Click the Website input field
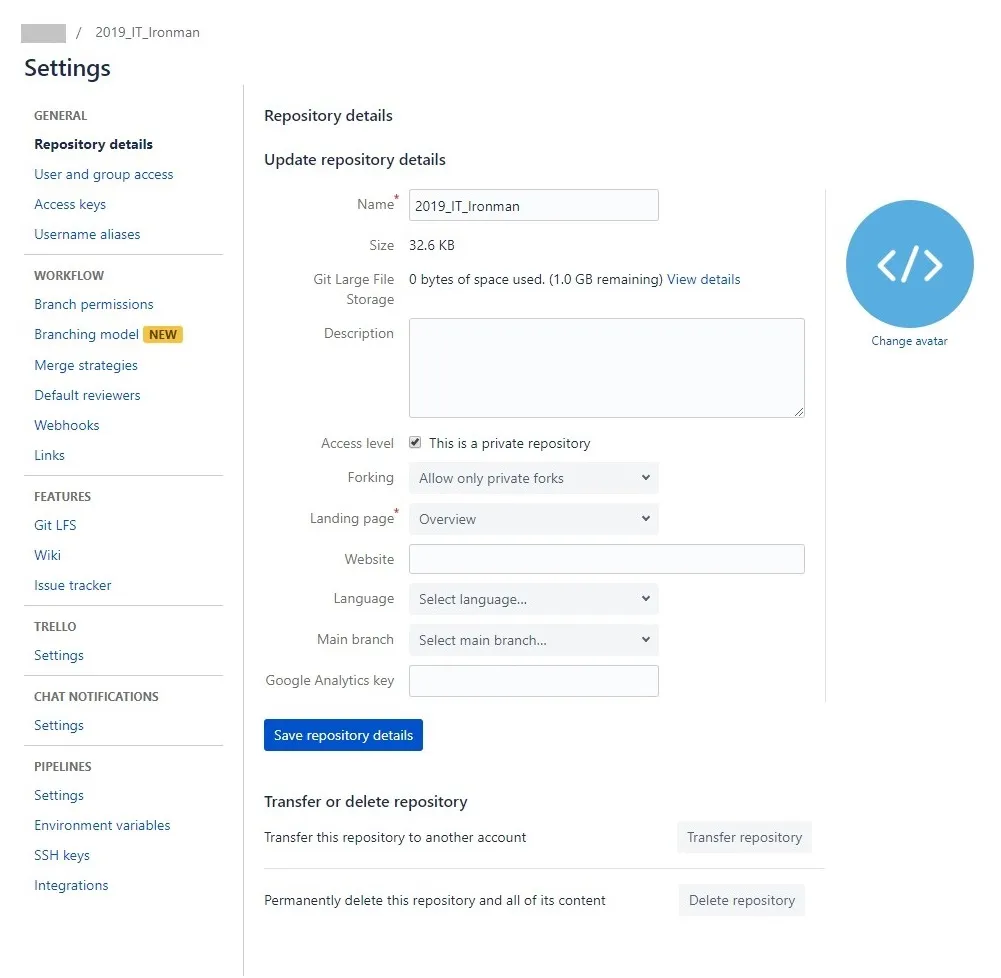This screenshot has height=978, width=1001. [606, 559]
